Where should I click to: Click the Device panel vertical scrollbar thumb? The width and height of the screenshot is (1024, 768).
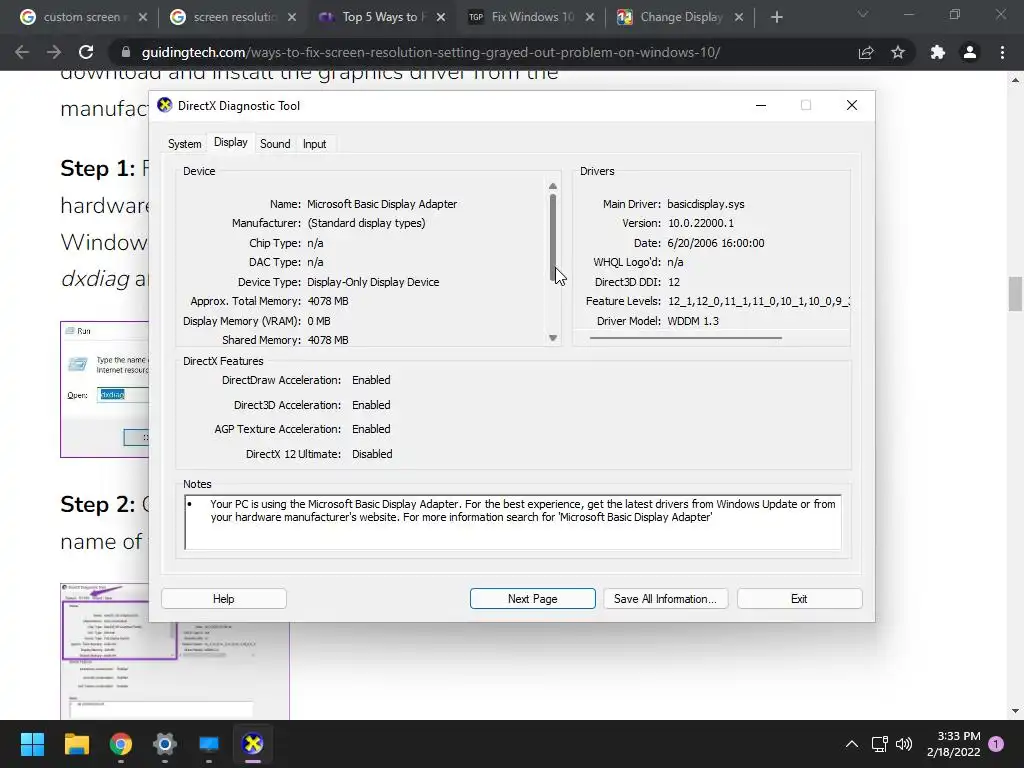click(552, 238)
